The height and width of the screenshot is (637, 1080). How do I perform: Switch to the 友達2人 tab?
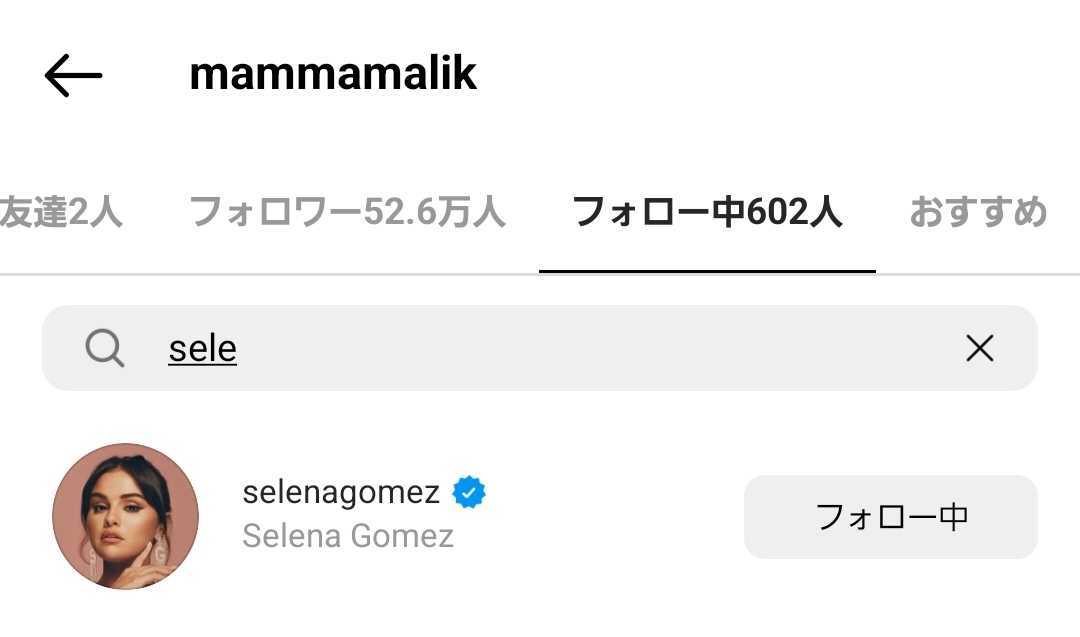pyautogui.click(x=60, y=212)
